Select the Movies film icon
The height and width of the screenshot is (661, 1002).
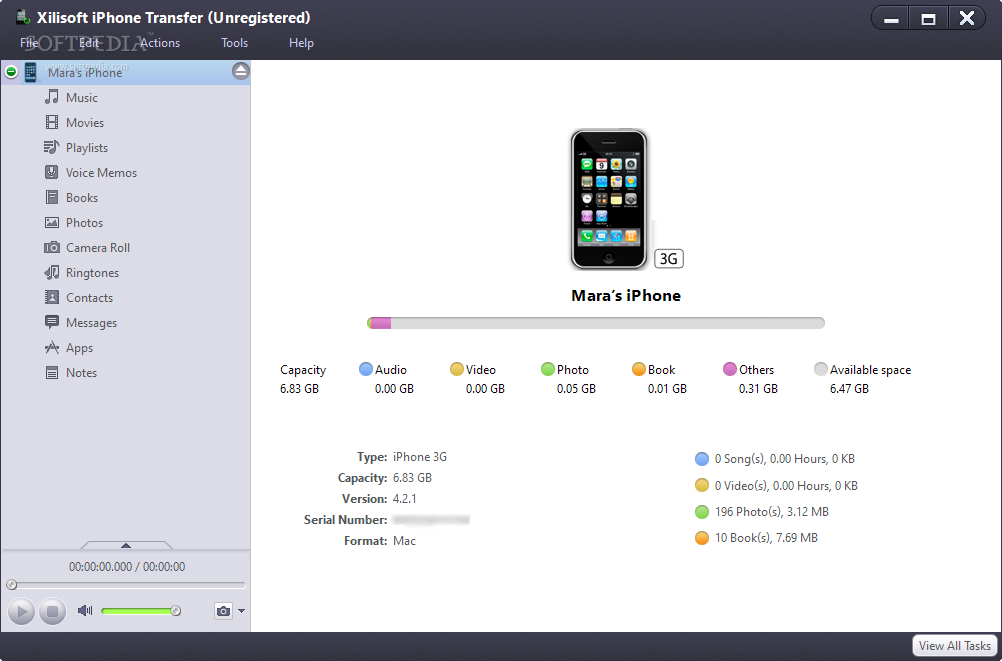52,122
